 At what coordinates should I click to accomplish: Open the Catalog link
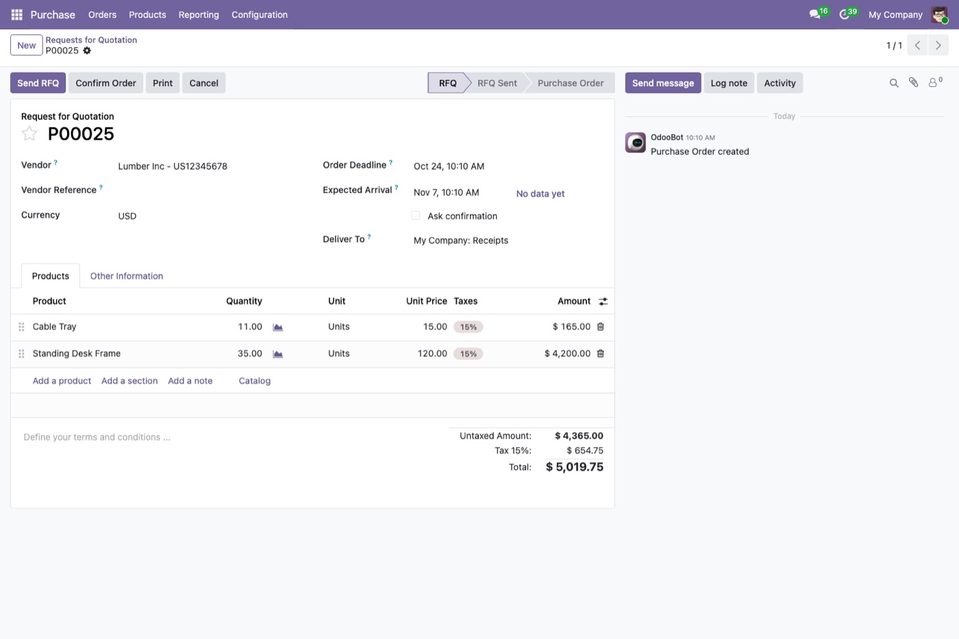pyautogui.click(x=254, y=381)
